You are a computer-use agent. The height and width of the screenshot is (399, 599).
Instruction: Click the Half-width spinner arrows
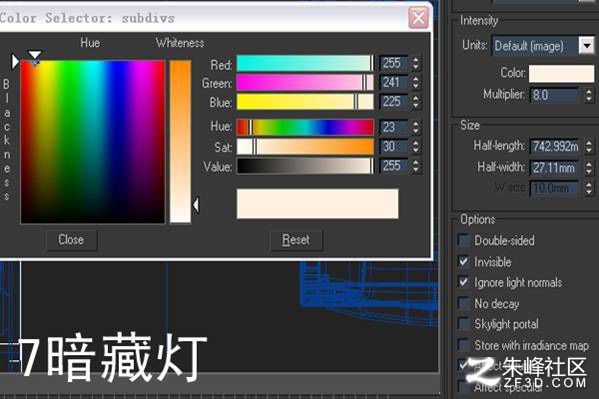pyautogui.click(x=589, y=167)
